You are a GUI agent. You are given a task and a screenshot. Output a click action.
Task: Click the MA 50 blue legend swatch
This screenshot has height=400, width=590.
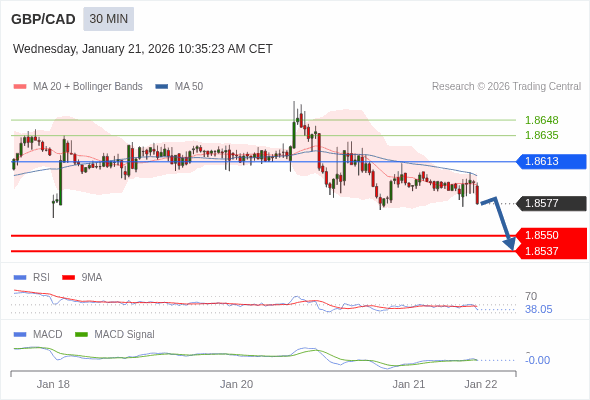(162, 87)
